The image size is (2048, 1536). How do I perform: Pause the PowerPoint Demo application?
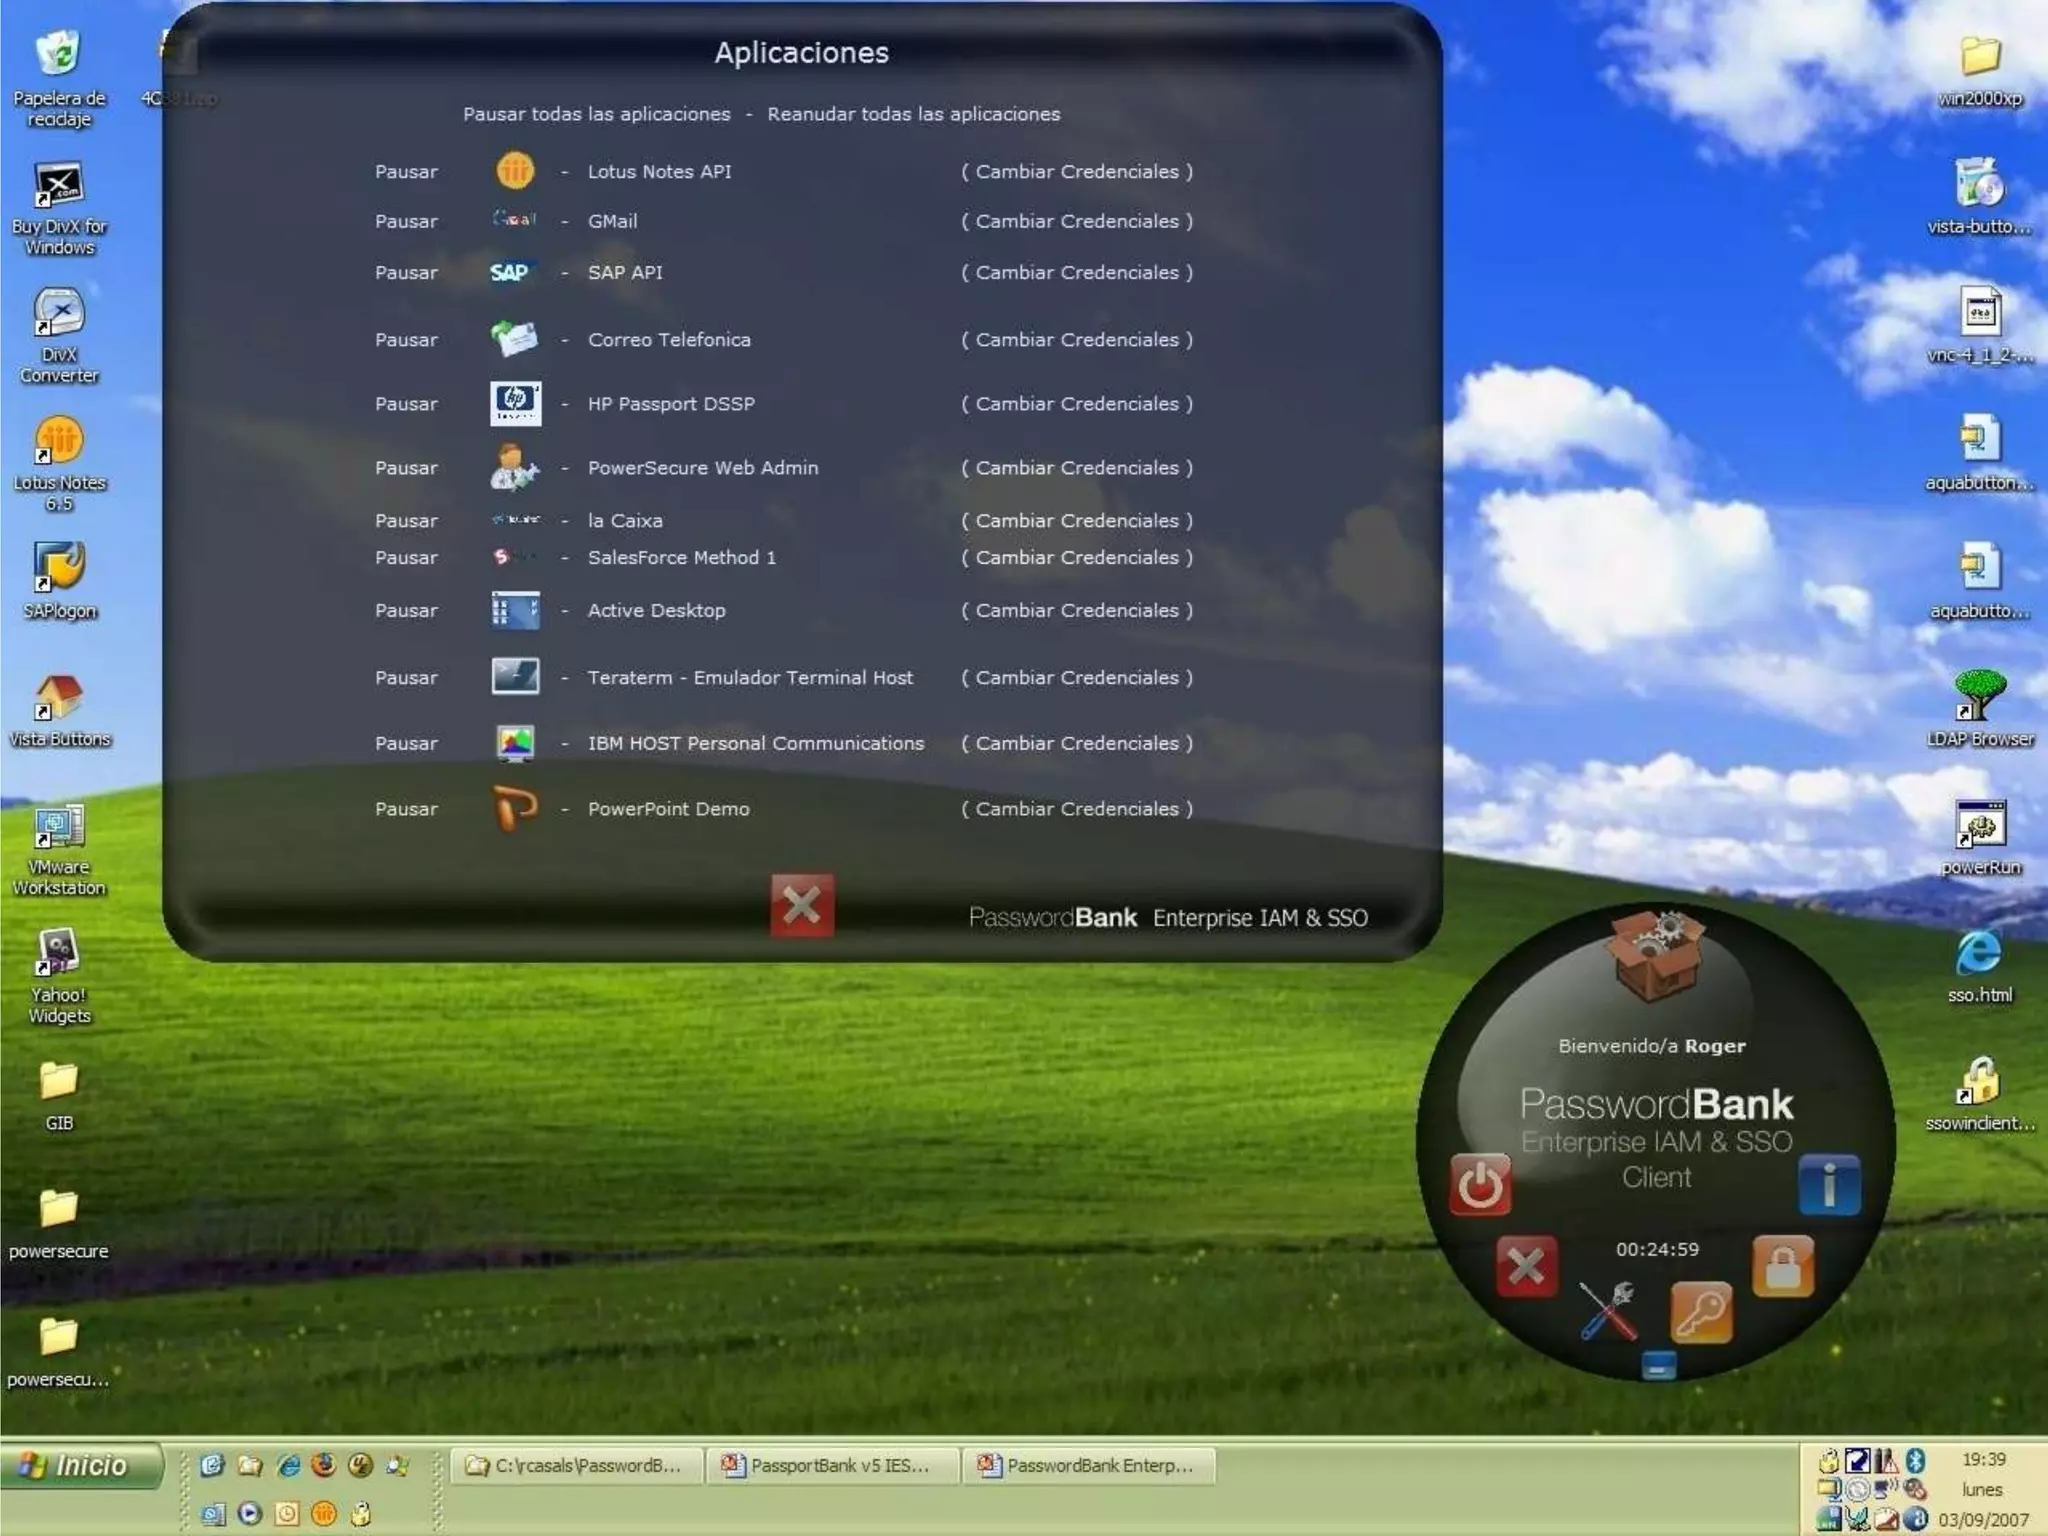(406, 809)
